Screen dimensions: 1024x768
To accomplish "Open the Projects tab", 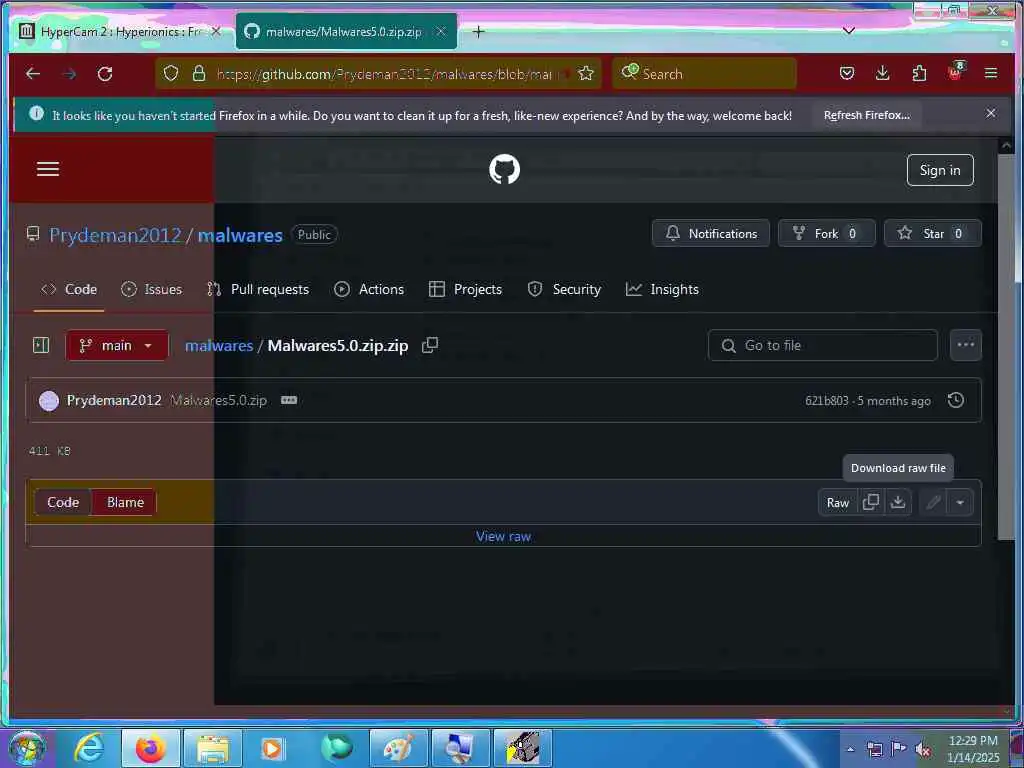I will click(466, 289).
